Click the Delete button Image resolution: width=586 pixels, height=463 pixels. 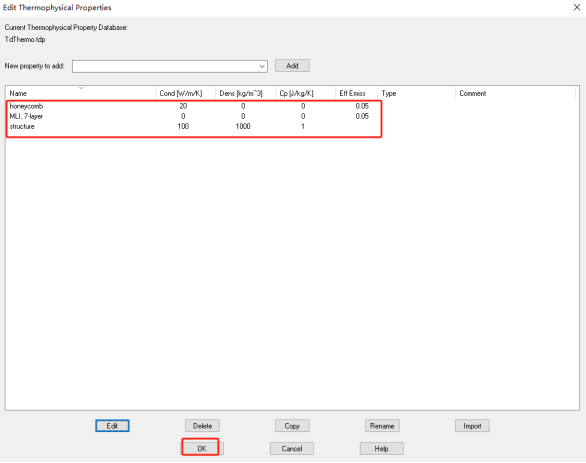click(x=202, y=426)
